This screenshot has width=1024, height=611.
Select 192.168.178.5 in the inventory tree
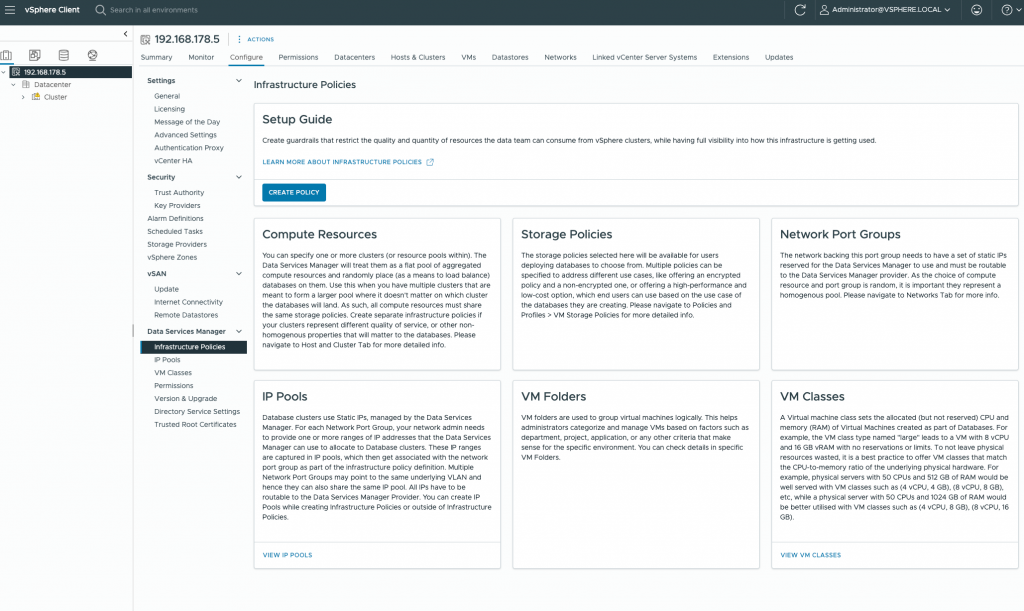click(44, 72)
